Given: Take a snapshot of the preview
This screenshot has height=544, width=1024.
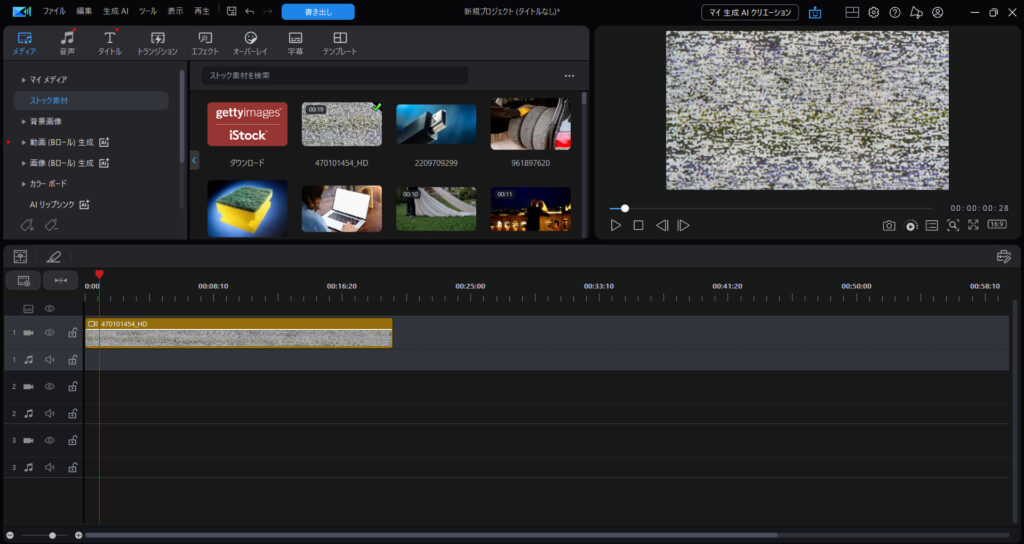Looking at the screenshot, I should [x=888, y=225].
